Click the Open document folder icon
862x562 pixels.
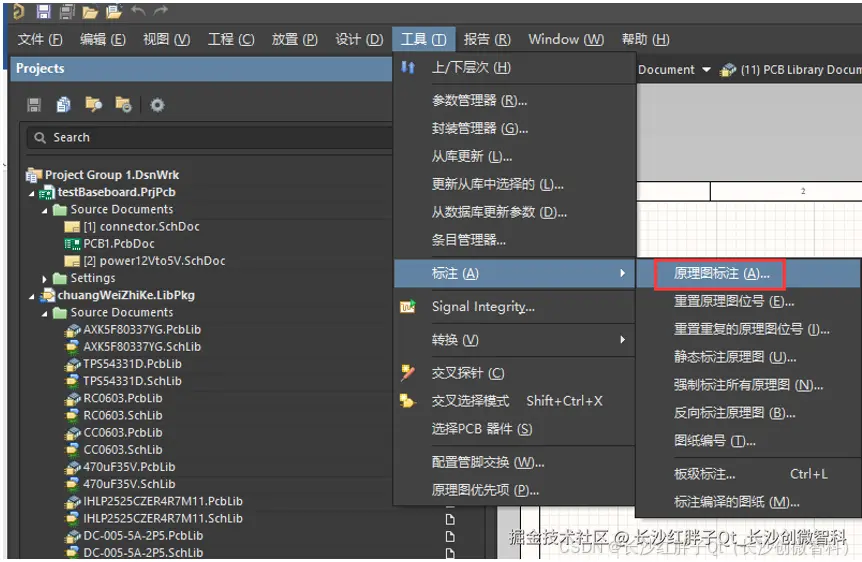click(x=90, y=12)
